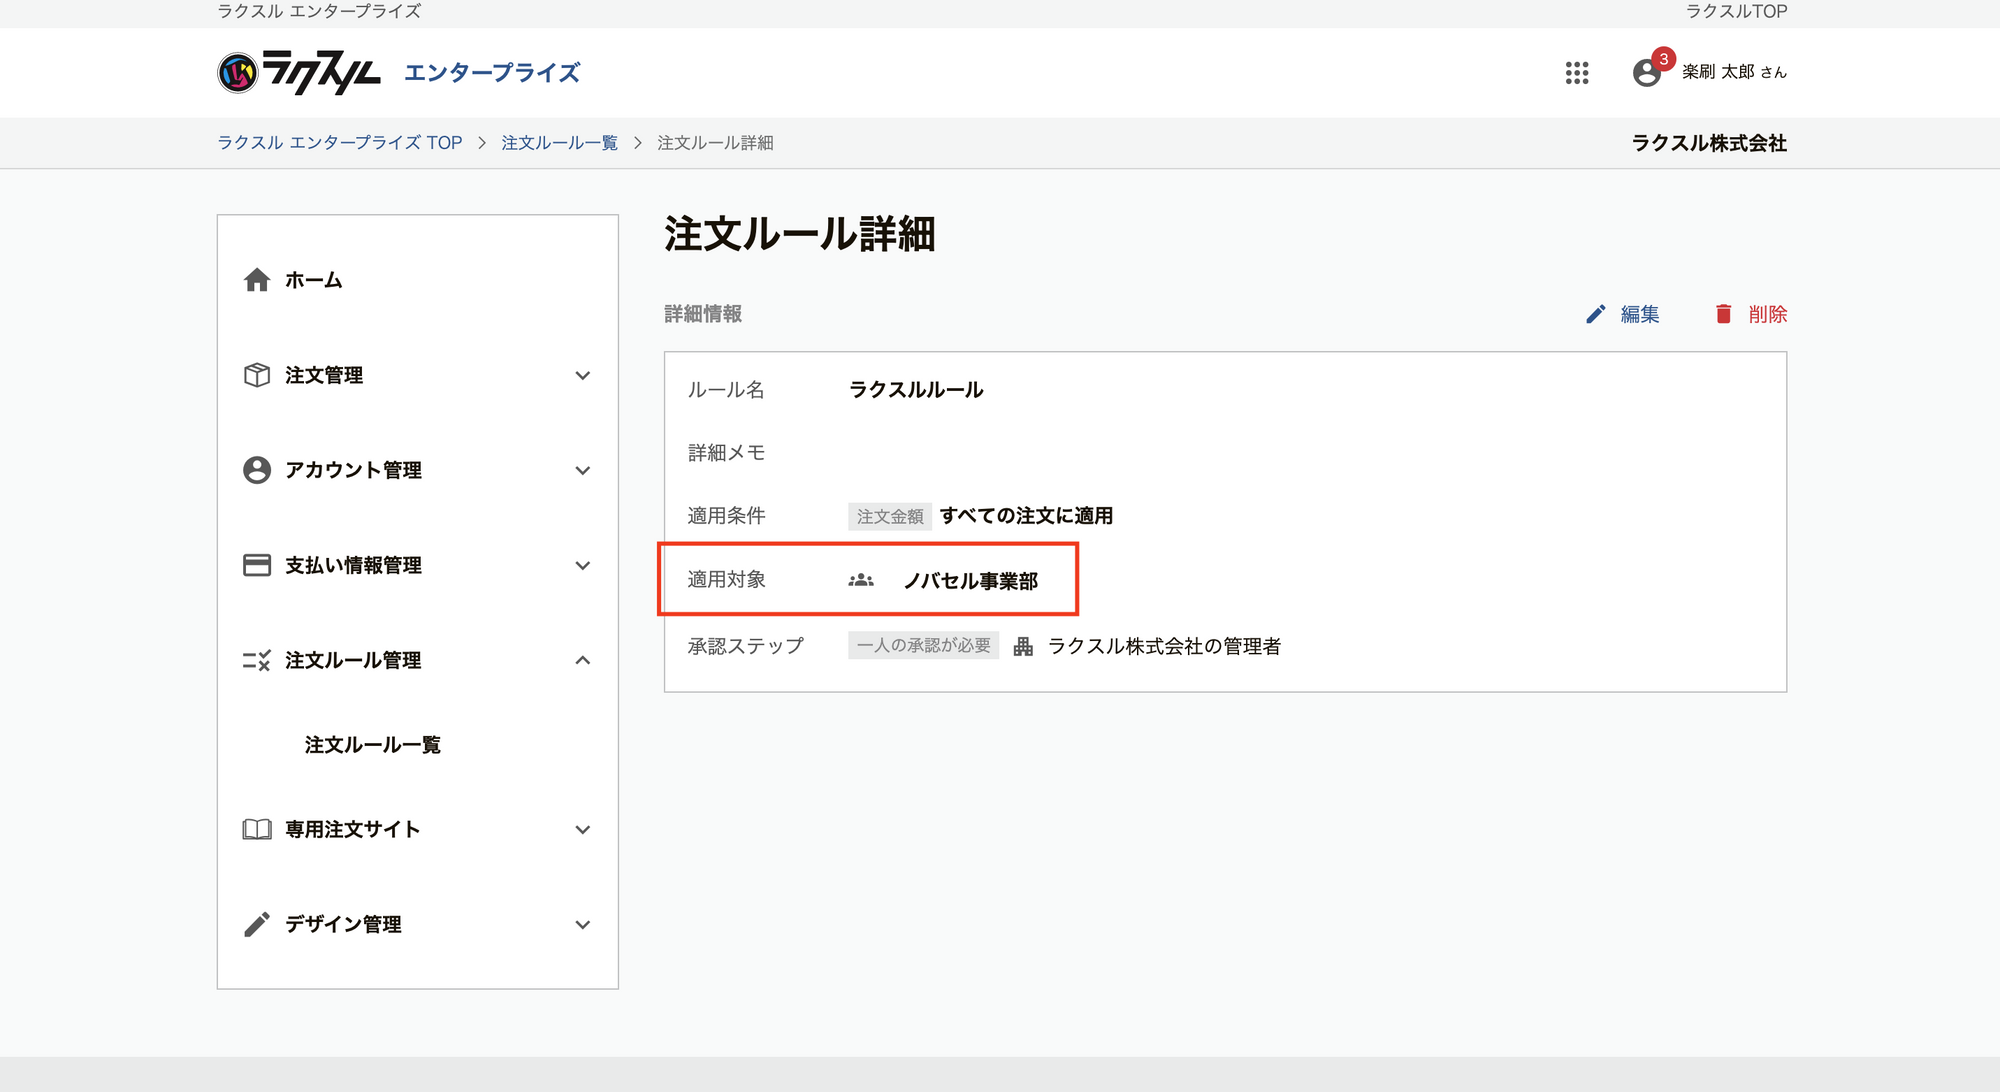Click the pencil icon beside デザイン管理
2000x1092 pixels.
(257, 924)
